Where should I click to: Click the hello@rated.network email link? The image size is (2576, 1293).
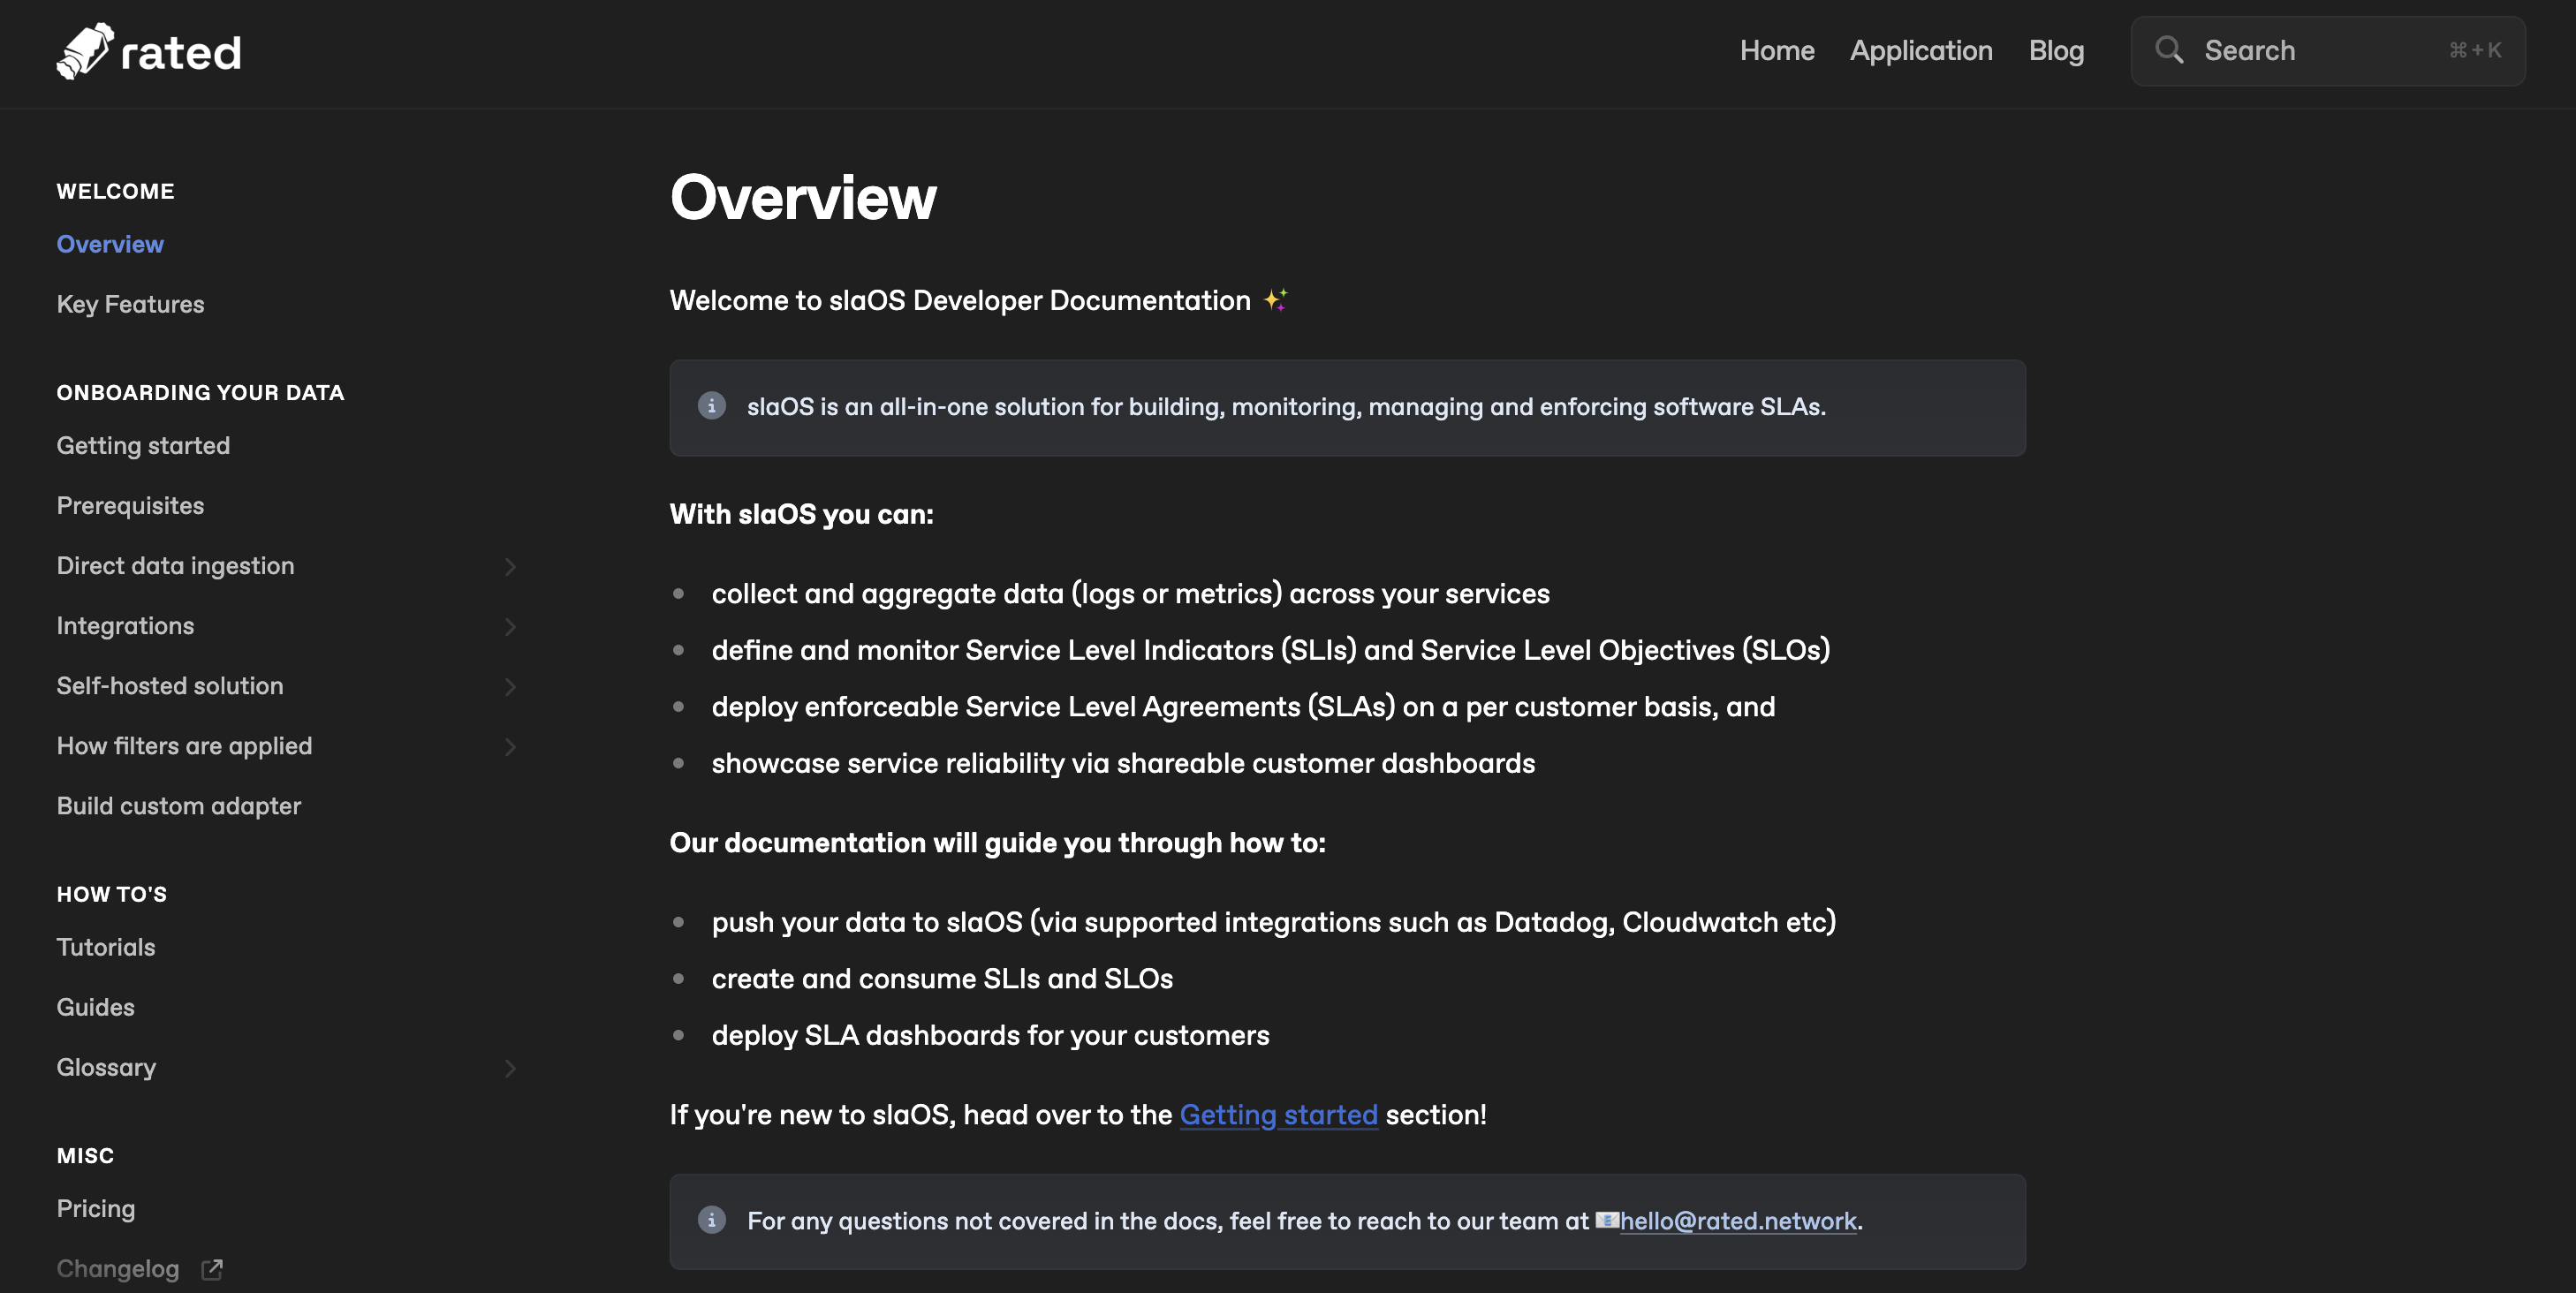click(1738, 1221)
